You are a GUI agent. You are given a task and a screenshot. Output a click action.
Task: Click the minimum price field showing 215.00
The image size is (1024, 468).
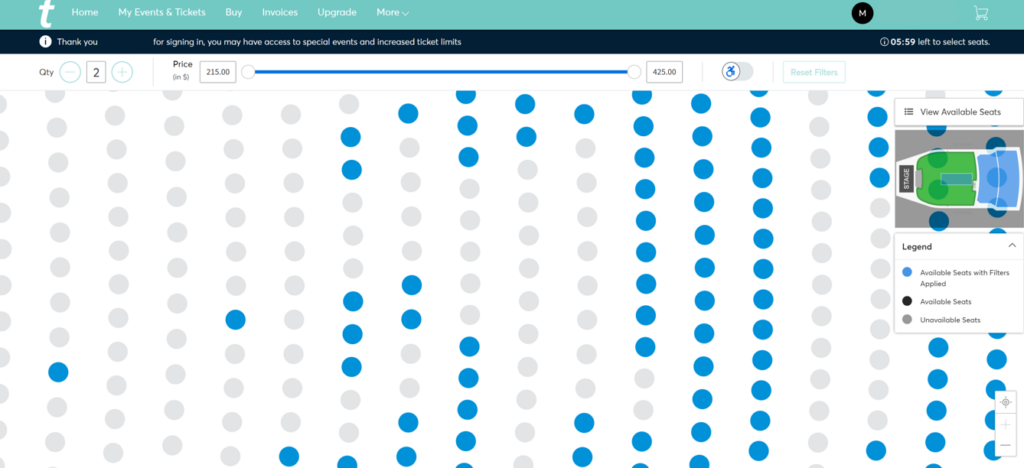tap(218, 72)
